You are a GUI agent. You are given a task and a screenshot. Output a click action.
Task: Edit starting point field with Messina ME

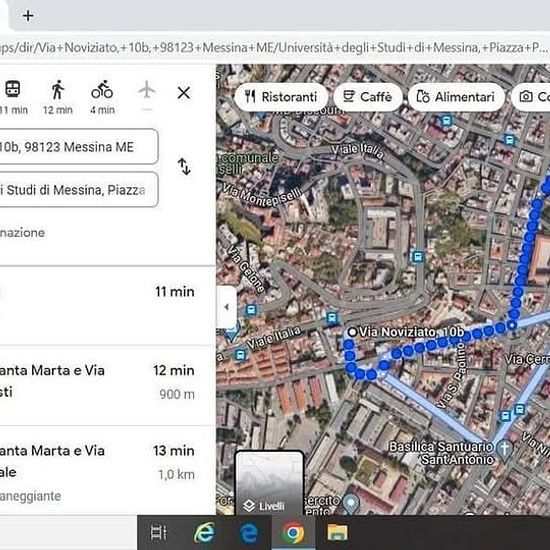[79, 147]
